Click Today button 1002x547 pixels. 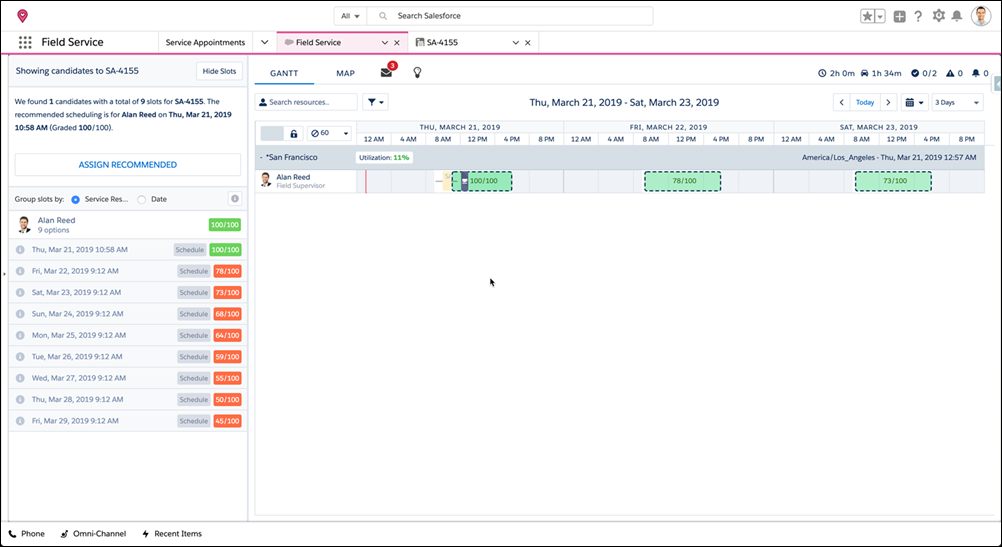coord(865,102)
